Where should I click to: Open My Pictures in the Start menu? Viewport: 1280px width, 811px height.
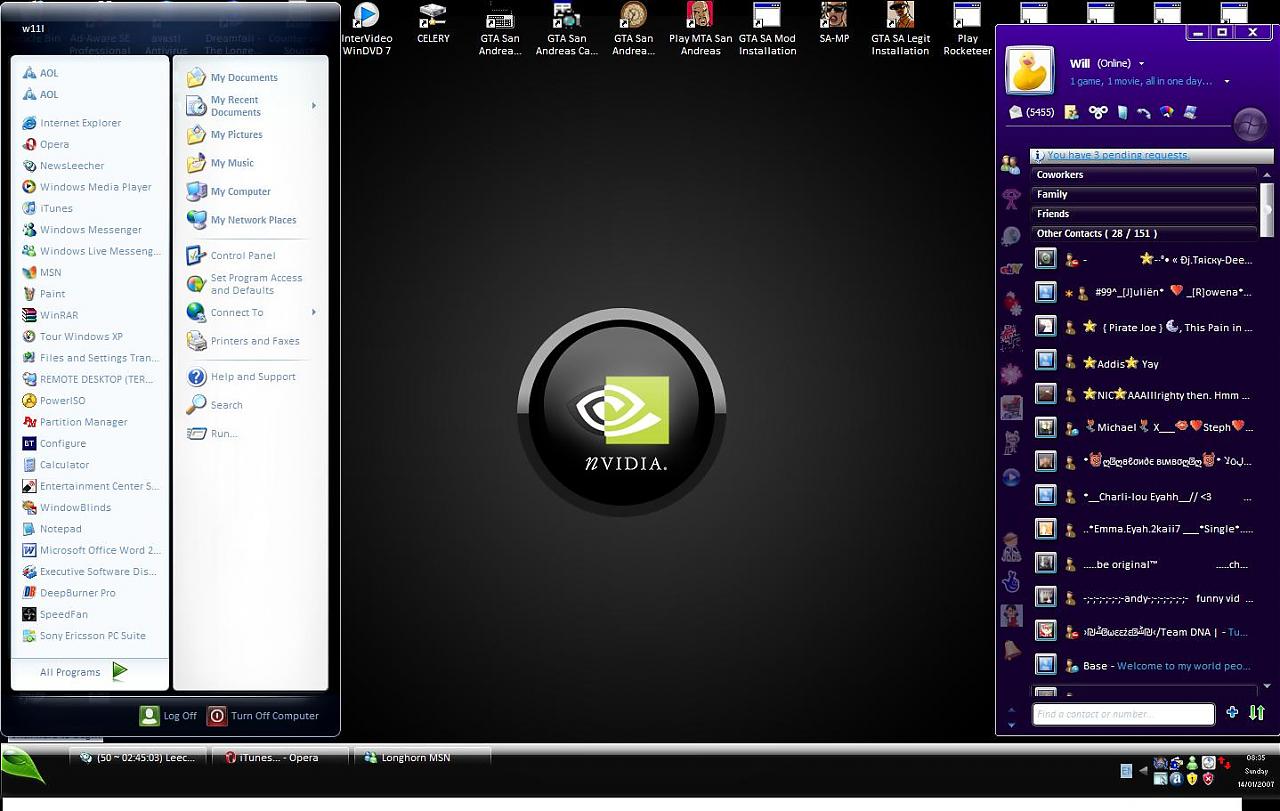(x=225, y=135)
